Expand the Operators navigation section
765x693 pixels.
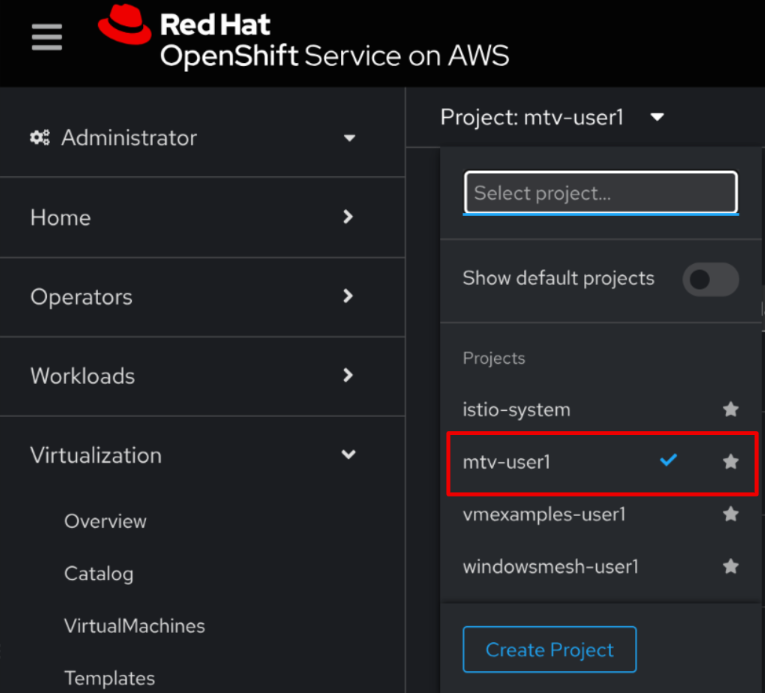(x=202, y=297)
